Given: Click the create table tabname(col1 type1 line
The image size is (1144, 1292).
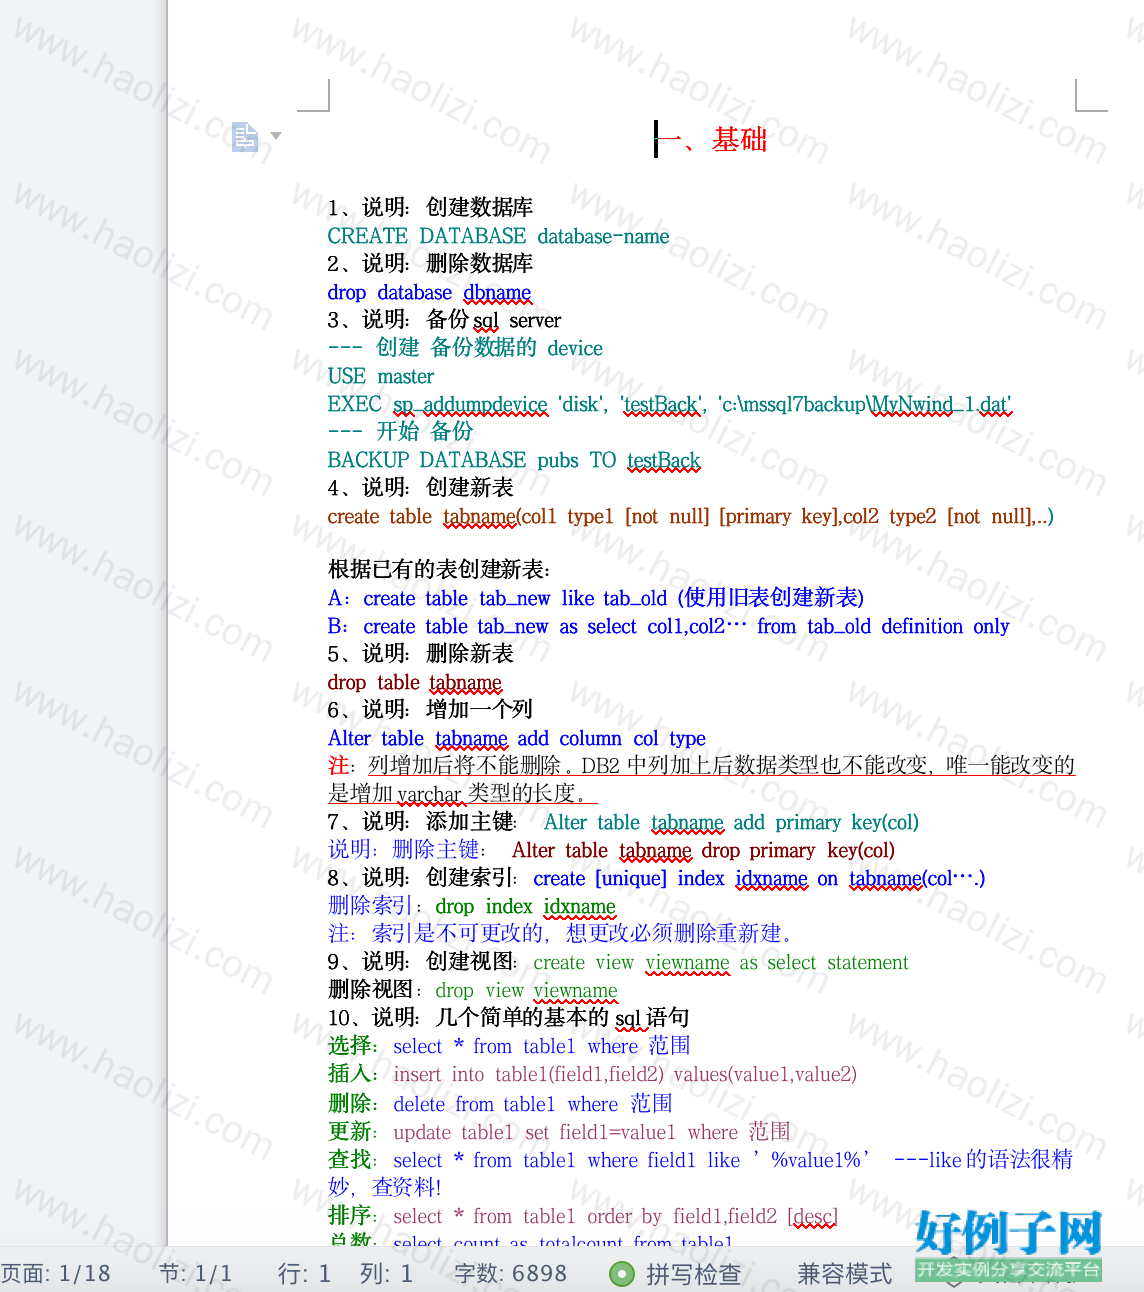Looking at the screenshot, I should coord(690,516).
